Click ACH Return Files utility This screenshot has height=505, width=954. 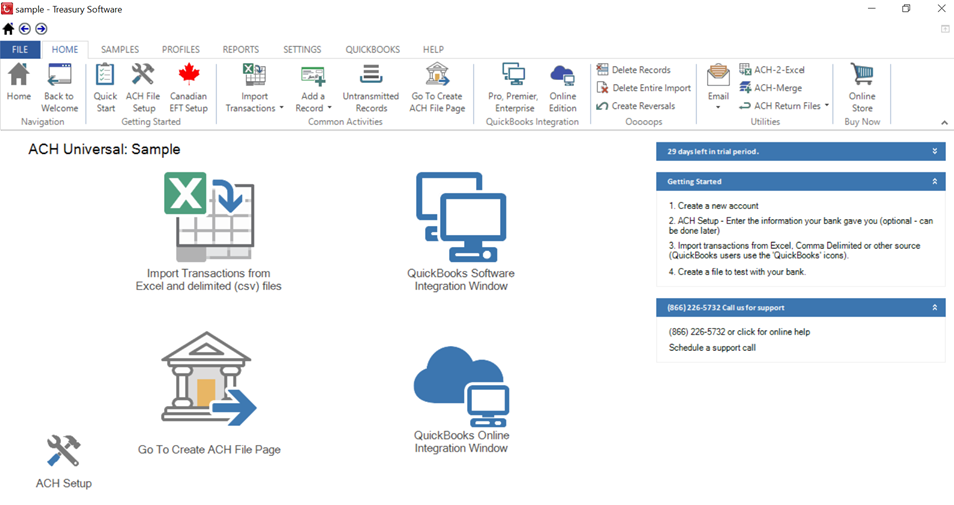point(780,106)
